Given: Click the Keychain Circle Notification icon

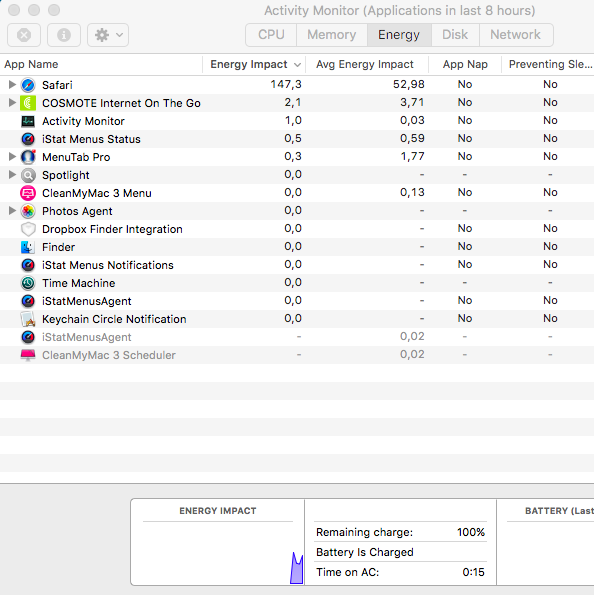Looking at the screenshot, I should tap(28, 319).
